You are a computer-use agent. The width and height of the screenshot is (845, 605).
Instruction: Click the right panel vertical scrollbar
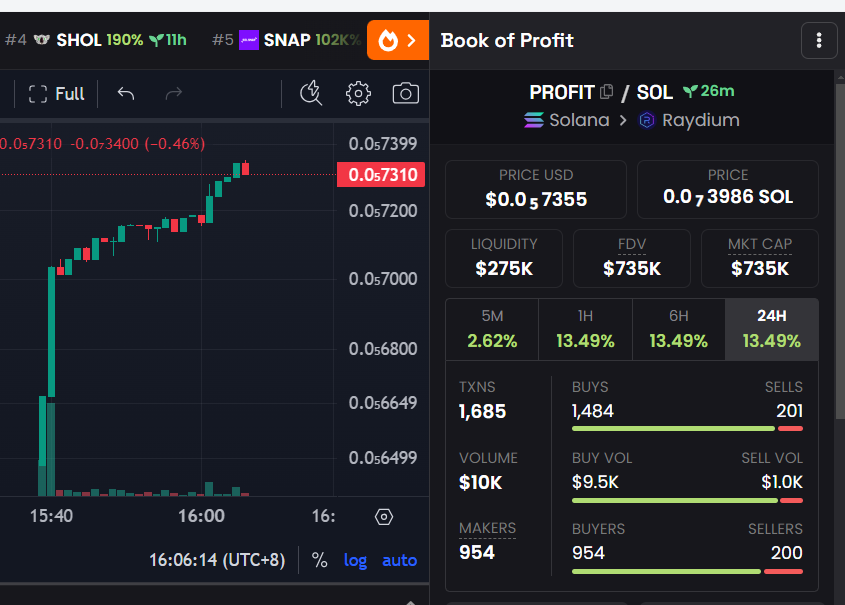[x=840, y=251]
